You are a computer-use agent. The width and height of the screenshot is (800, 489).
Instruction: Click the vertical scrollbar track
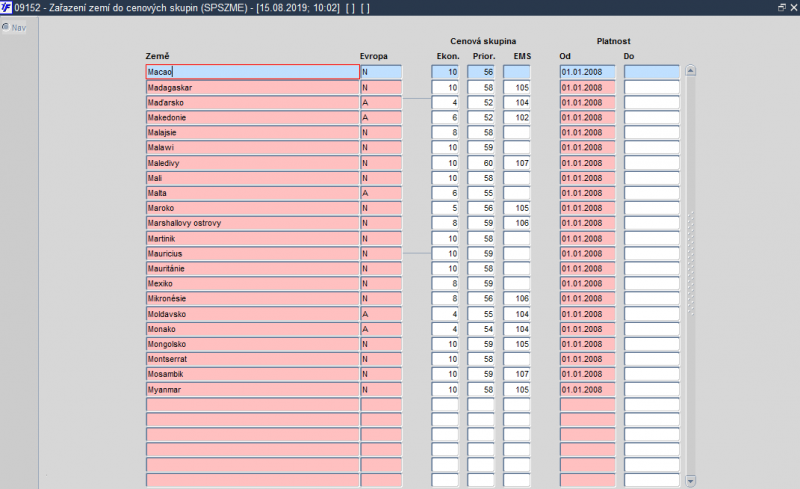point(690,276)
